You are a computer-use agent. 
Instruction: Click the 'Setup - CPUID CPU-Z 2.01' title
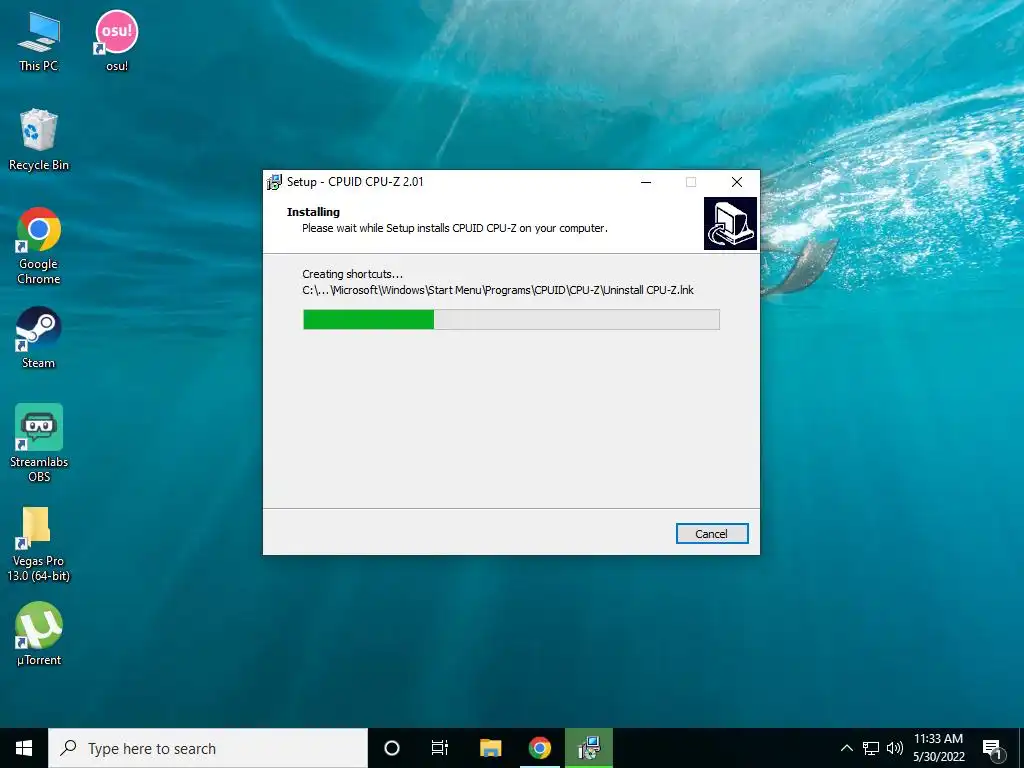355,182
